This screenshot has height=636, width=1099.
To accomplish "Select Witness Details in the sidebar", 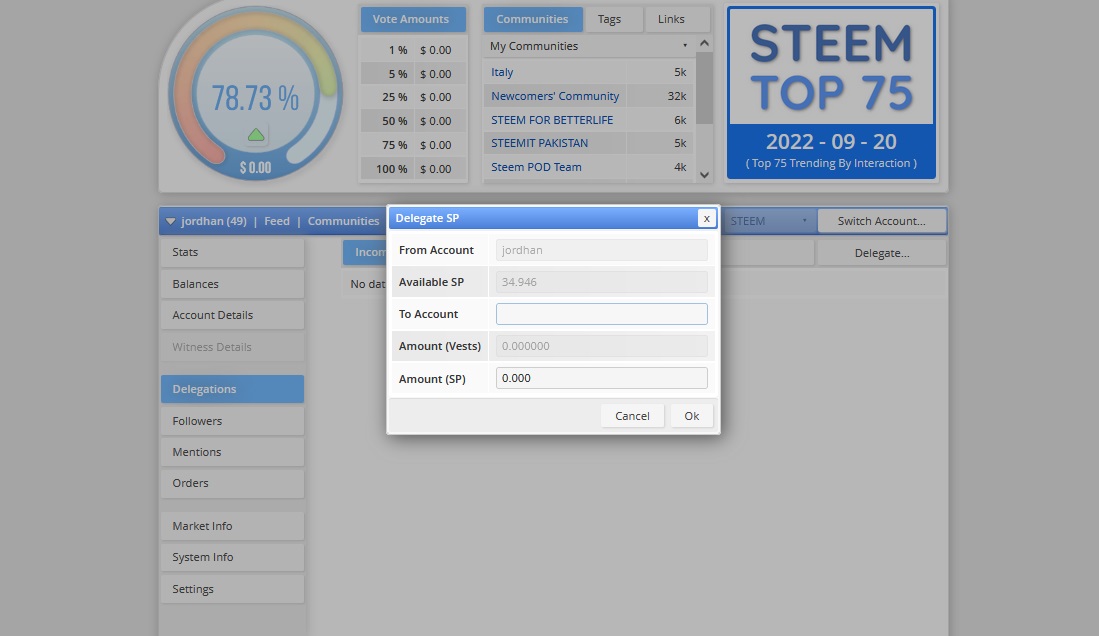I will click(x=232, y=347).
